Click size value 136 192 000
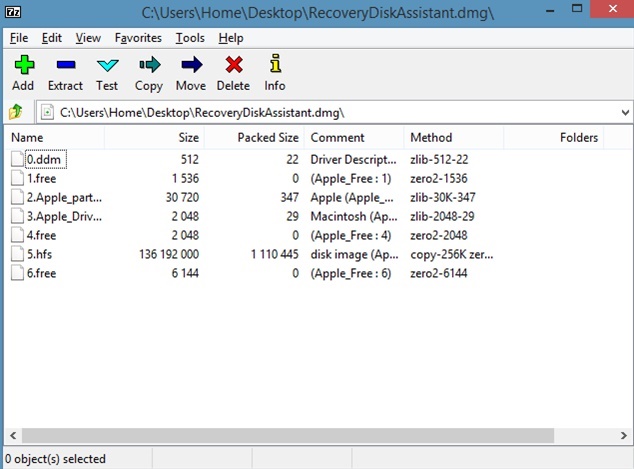Viewport: 634px width, 469px height. click(169, 254)
